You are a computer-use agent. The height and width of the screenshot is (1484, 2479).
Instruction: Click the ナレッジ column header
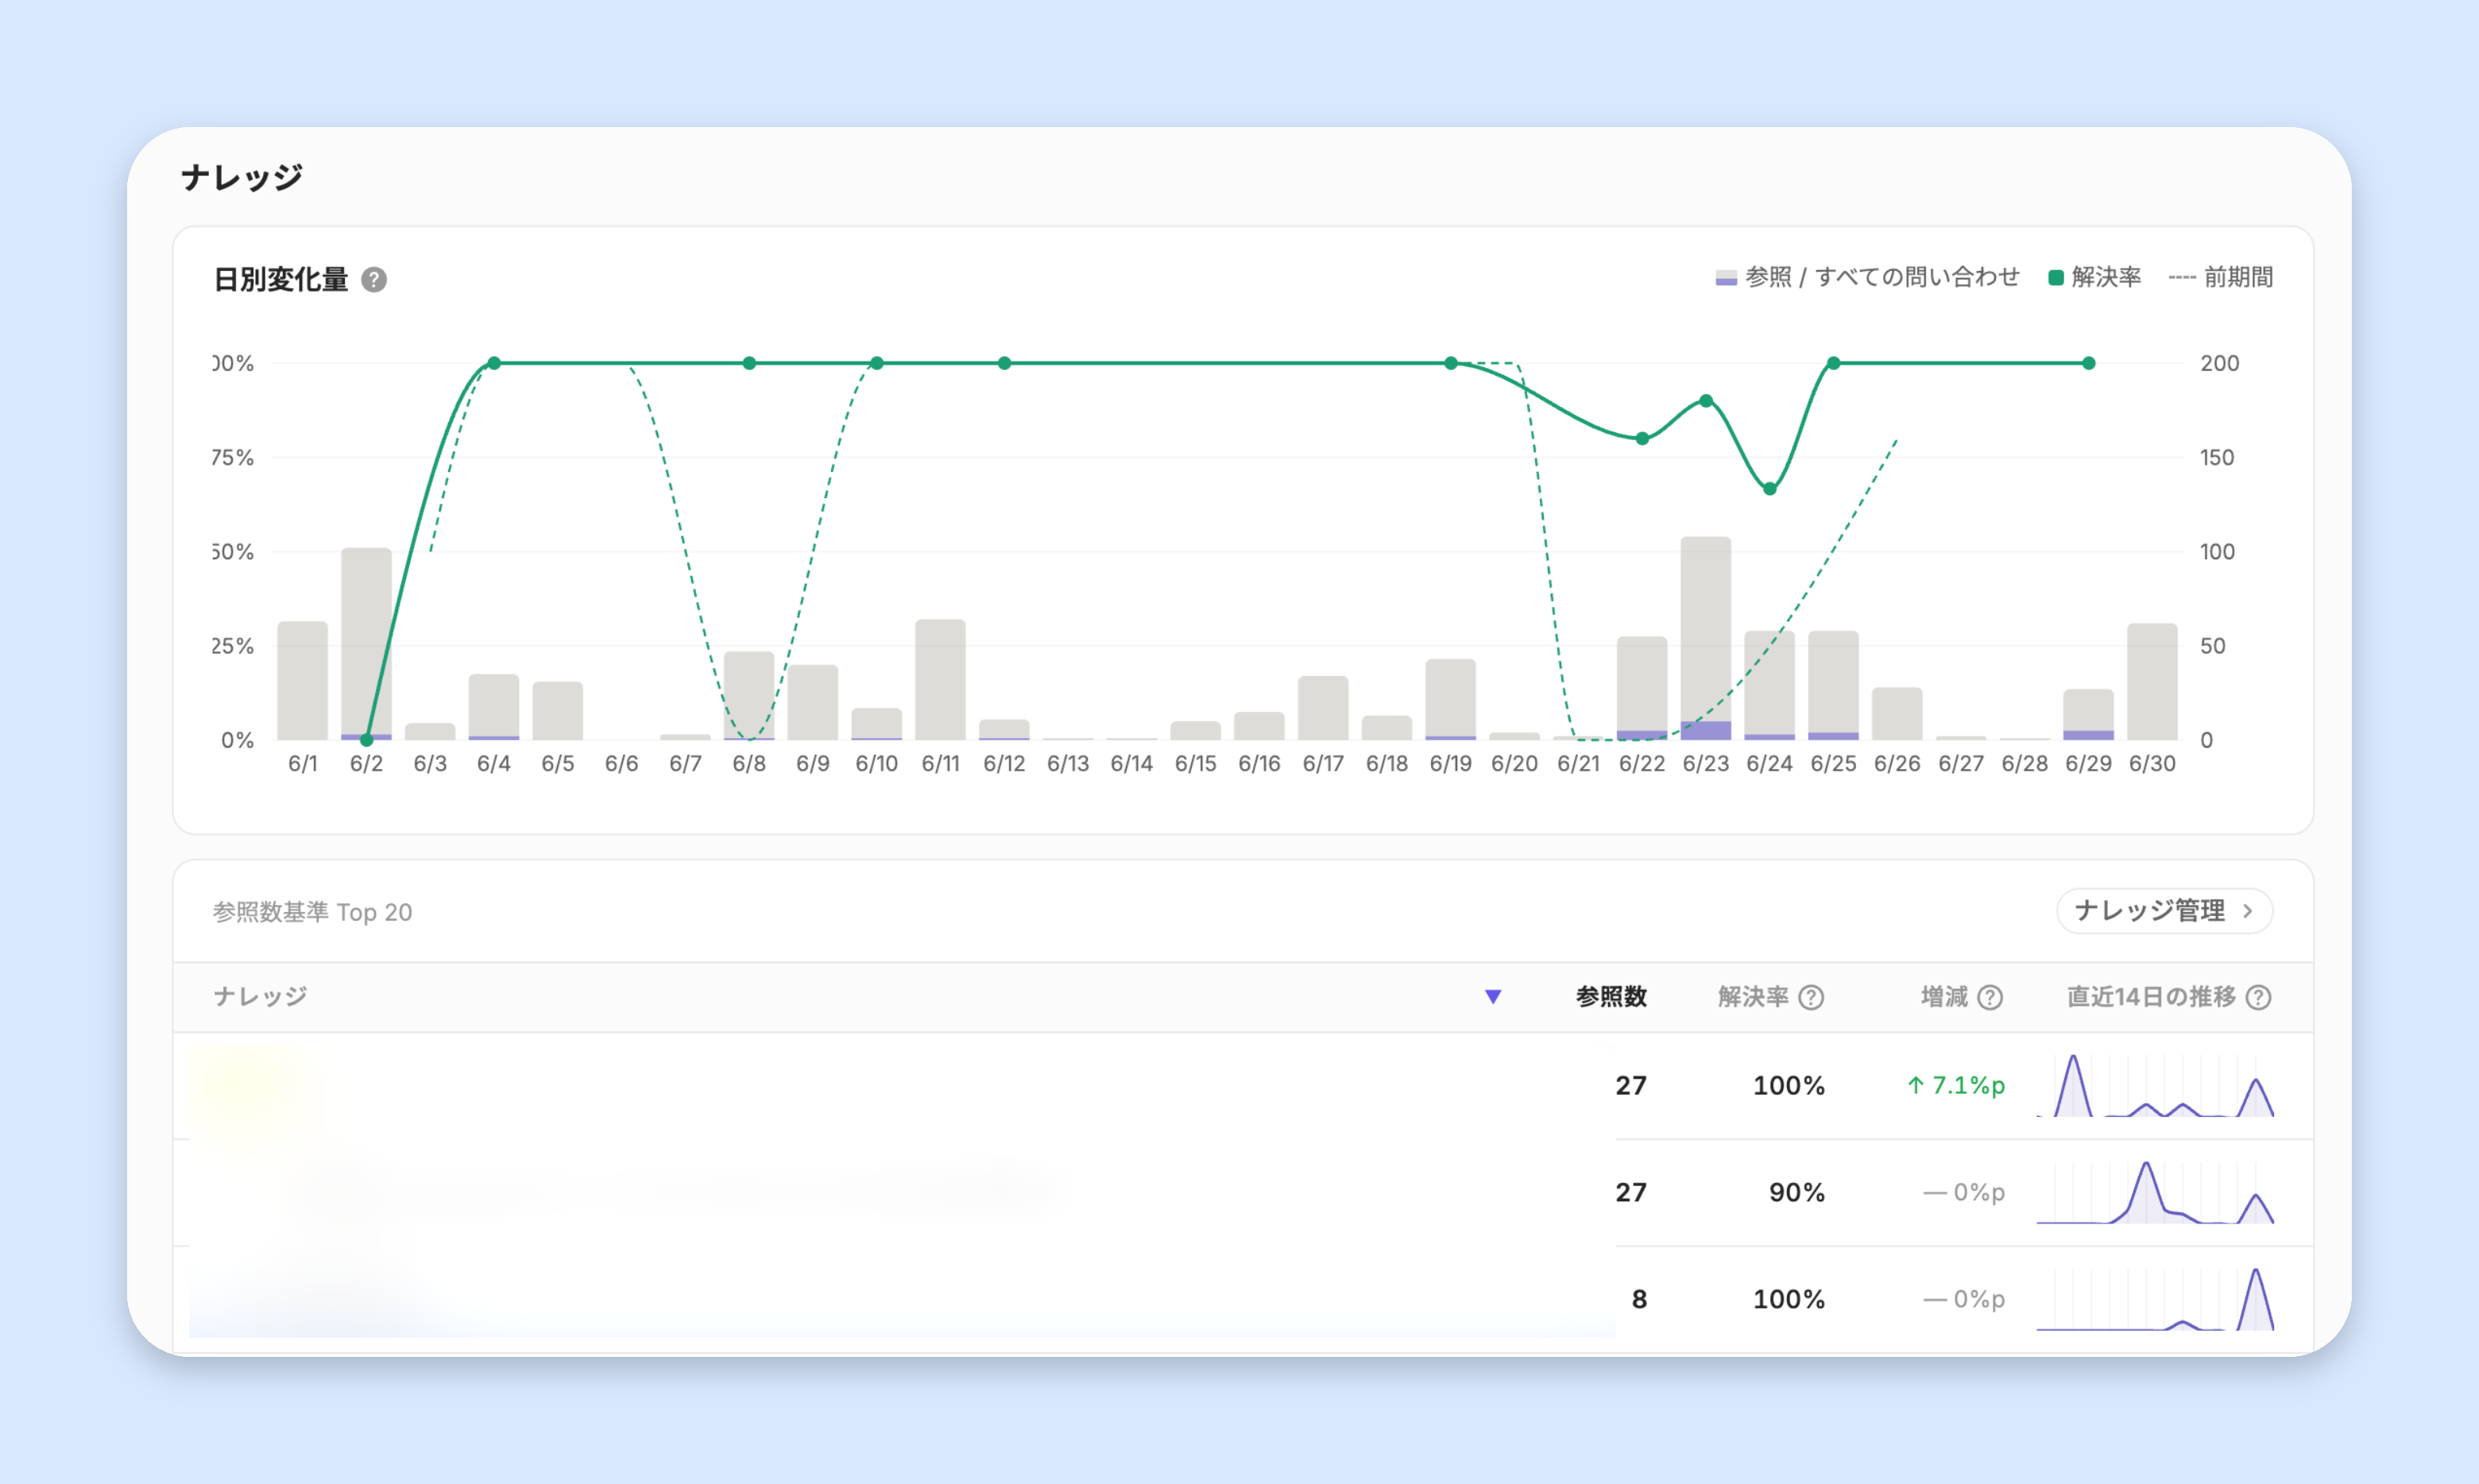(x=260, y=996)
